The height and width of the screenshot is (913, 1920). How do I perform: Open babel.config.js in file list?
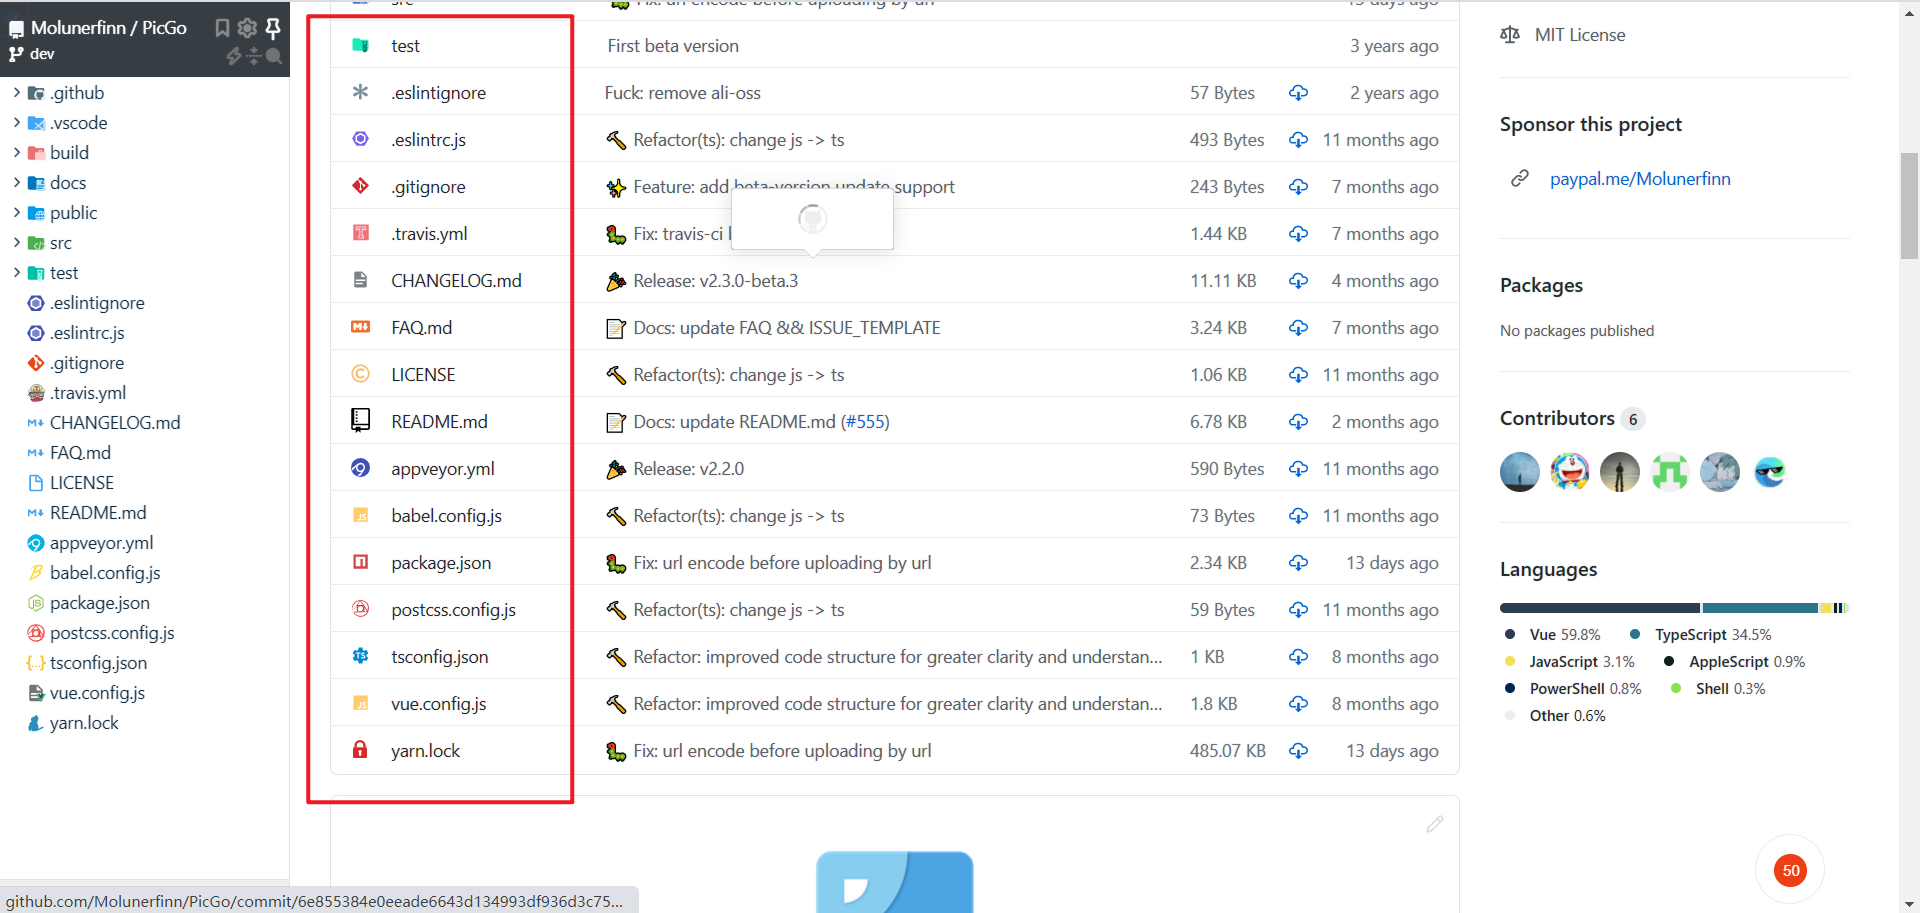[446, 516]
